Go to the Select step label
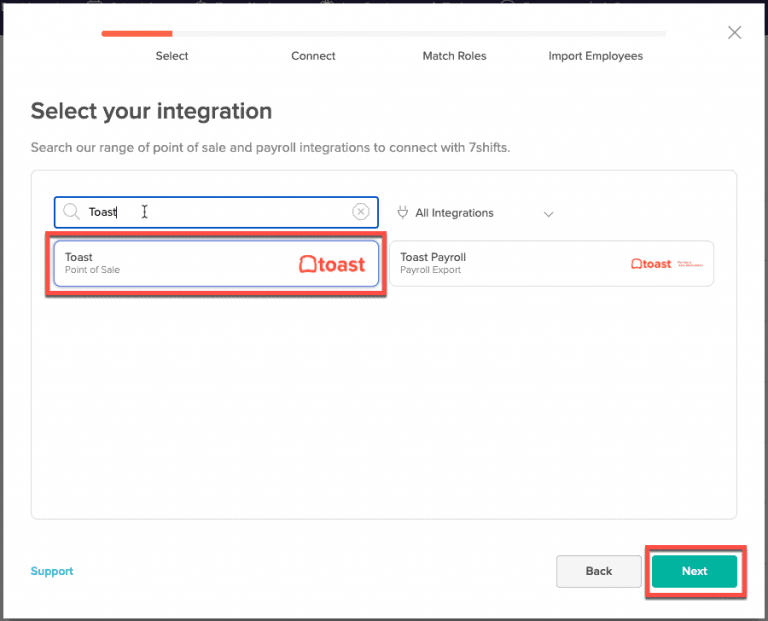The height and width of the screenshot is (621, 768). coord(172,56)
